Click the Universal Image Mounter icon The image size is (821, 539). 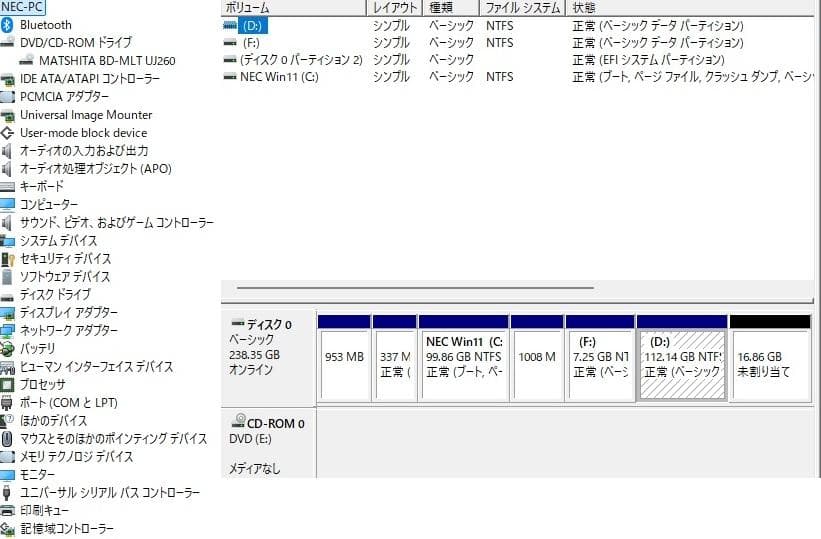(x=7, y=115)
